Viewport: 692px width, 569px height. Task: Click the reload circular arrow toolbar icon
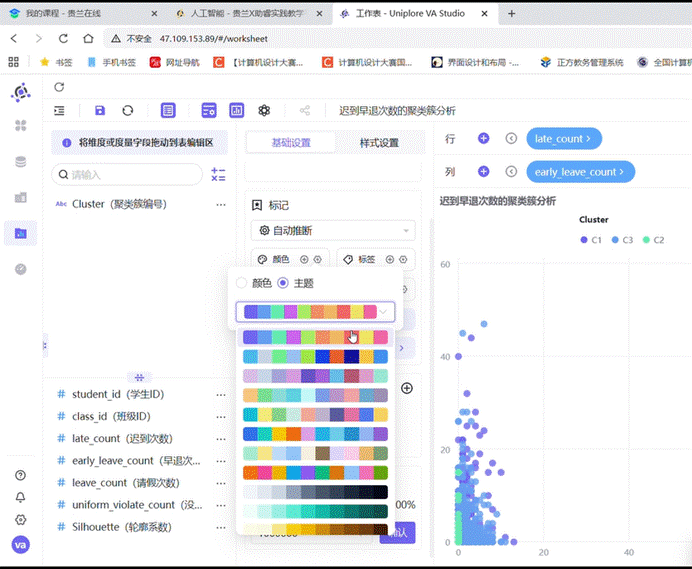pos(128,110)
